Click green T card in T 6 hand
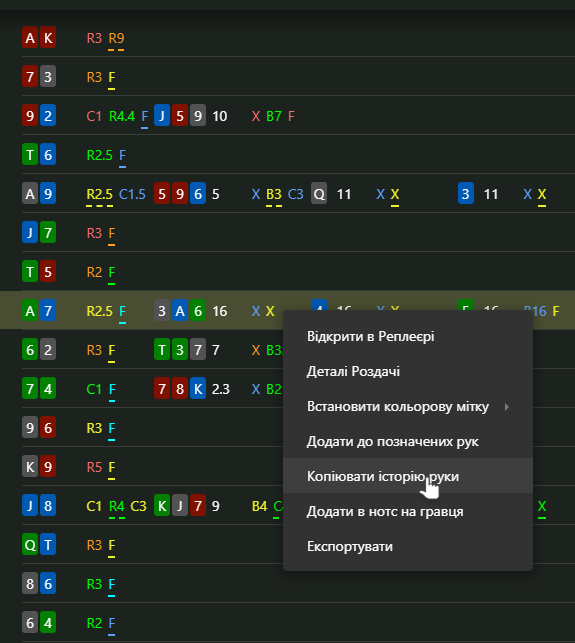Viewport: 575px width, 643px height. coord(30,155)
